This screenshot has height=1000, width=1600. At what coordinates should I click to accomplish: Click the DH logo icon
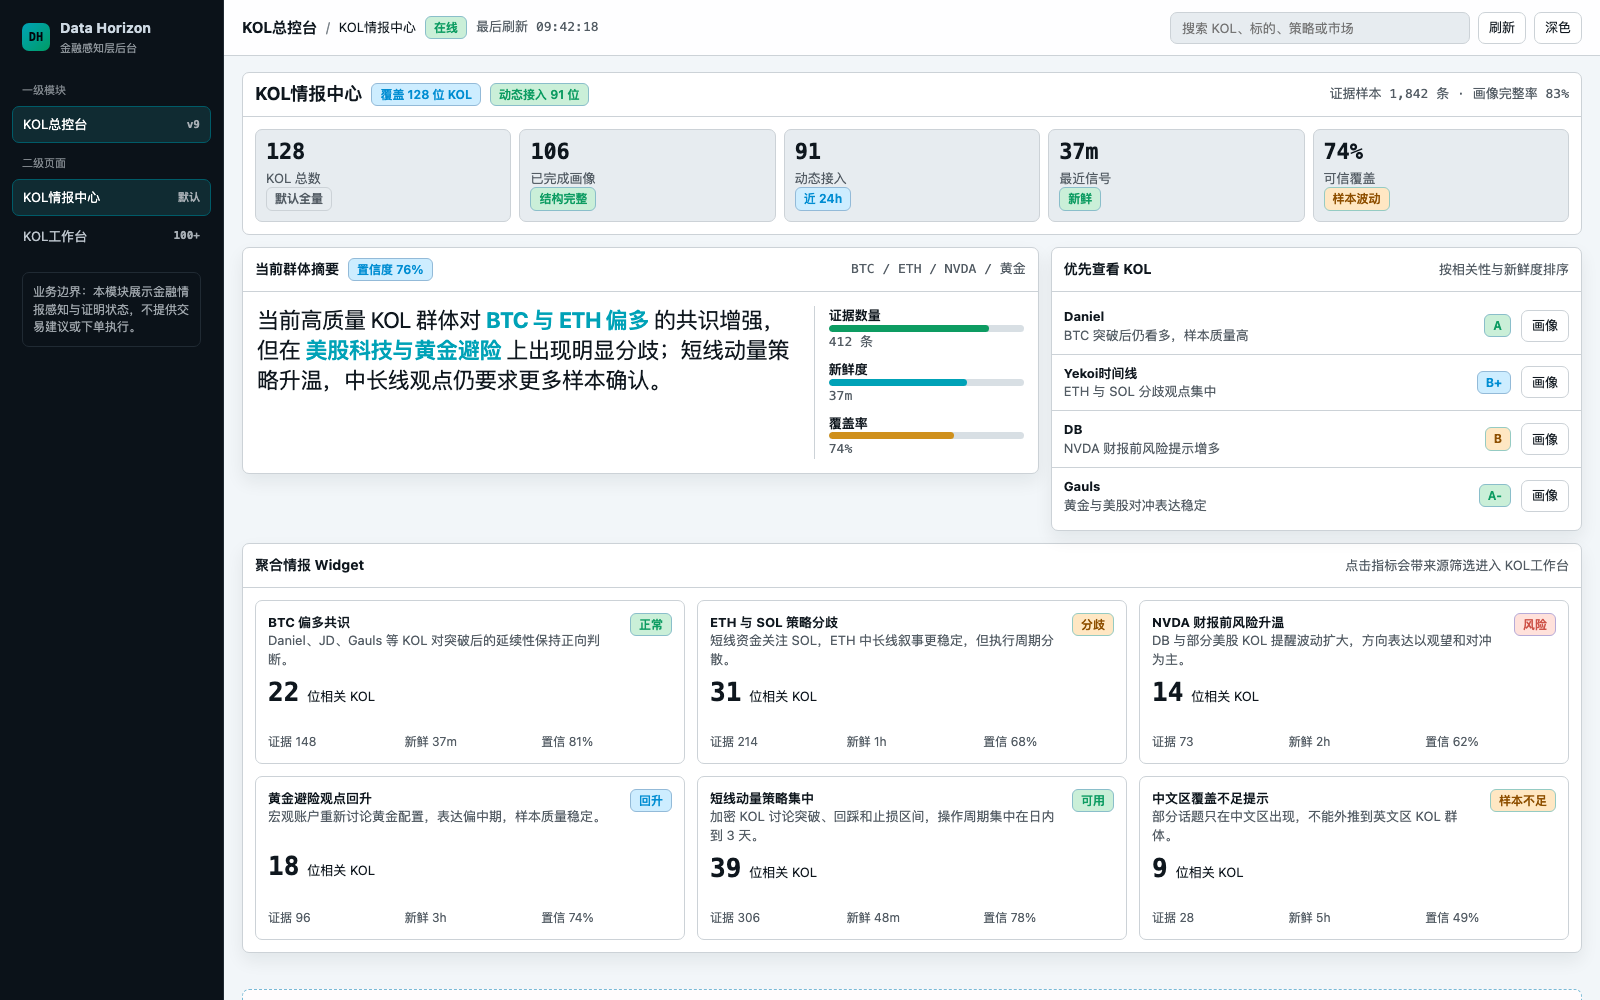tap(36, 37)
